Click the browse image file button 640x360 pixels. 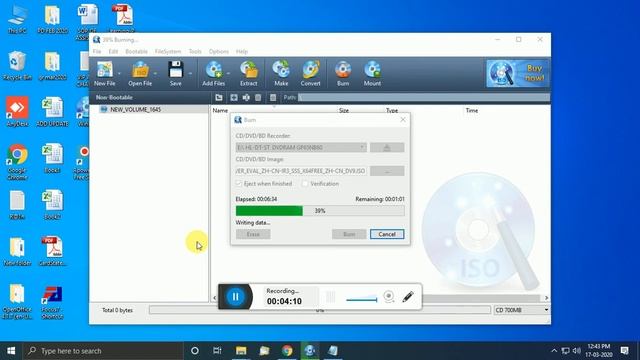pos(387,171)
